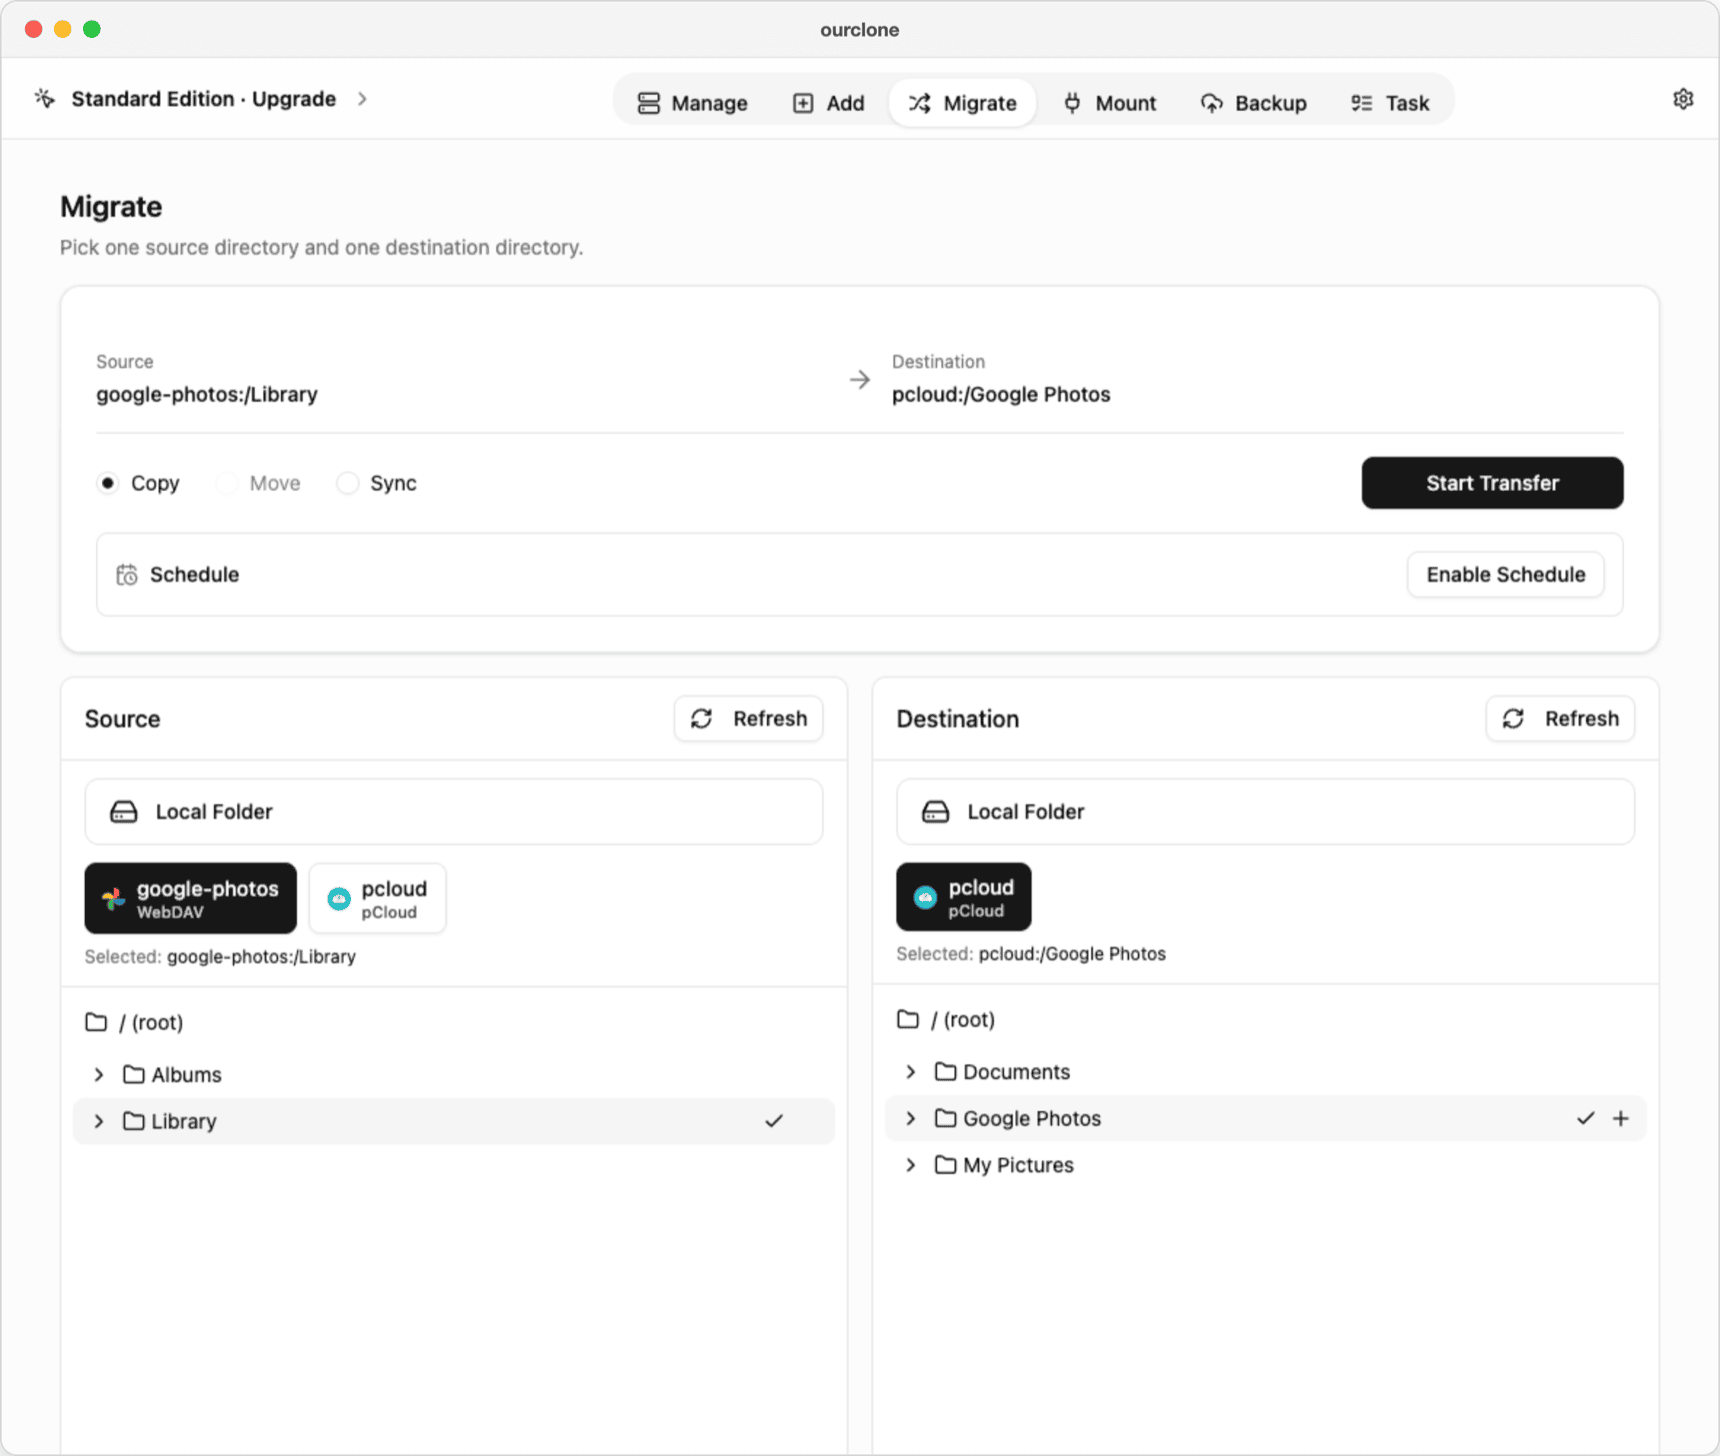Image resolution: width=1720 pixels, height=1456 pixels.
Task: Choose Local Folder as destination
Action: 1265,812
